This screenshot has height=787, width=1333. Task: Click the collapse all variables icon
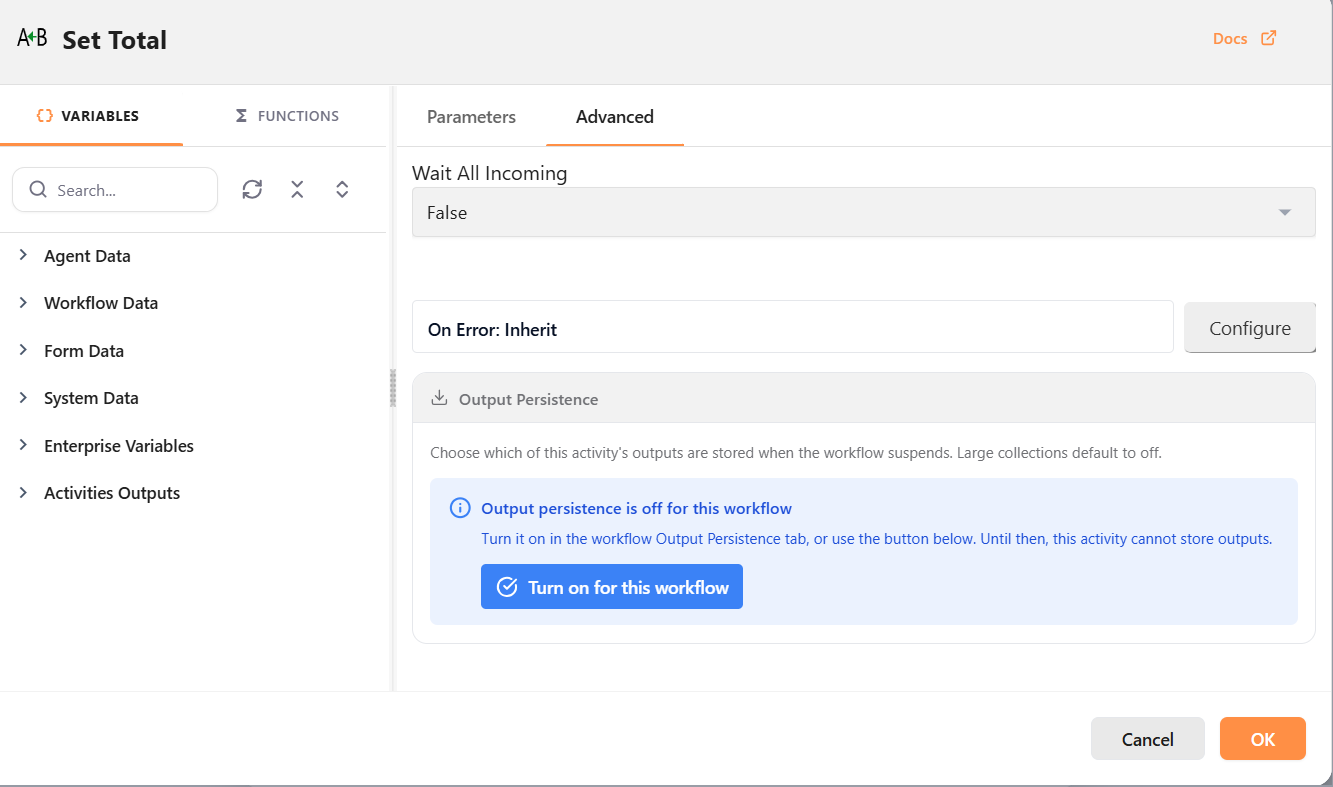[x=297, y=189]
